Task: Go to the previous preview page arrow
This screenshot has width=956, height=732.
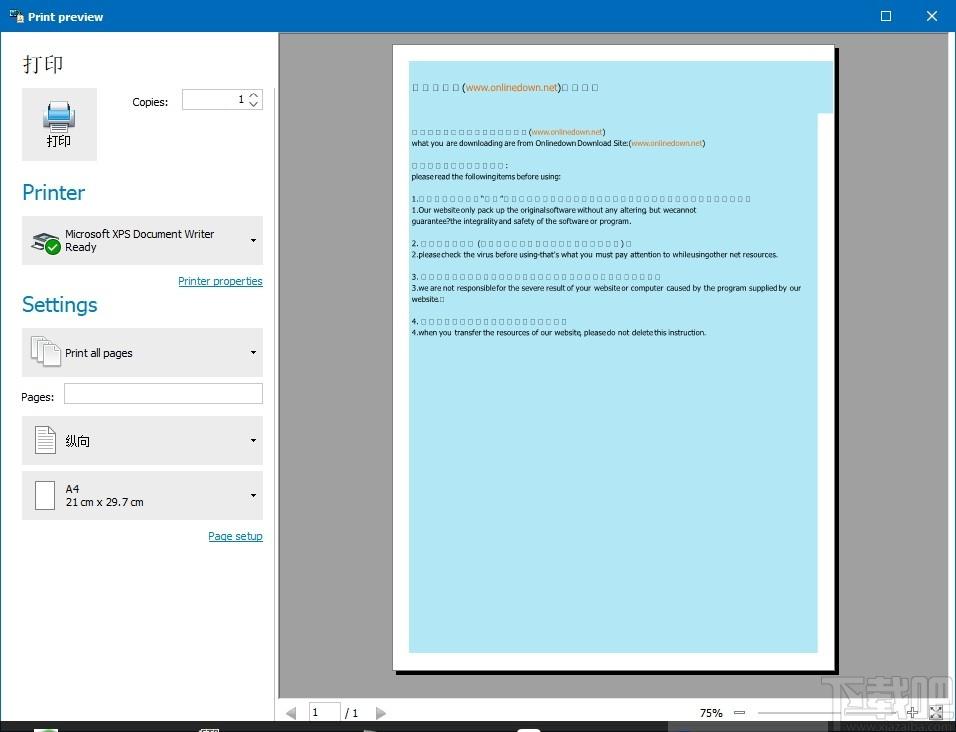Action: 291,712
